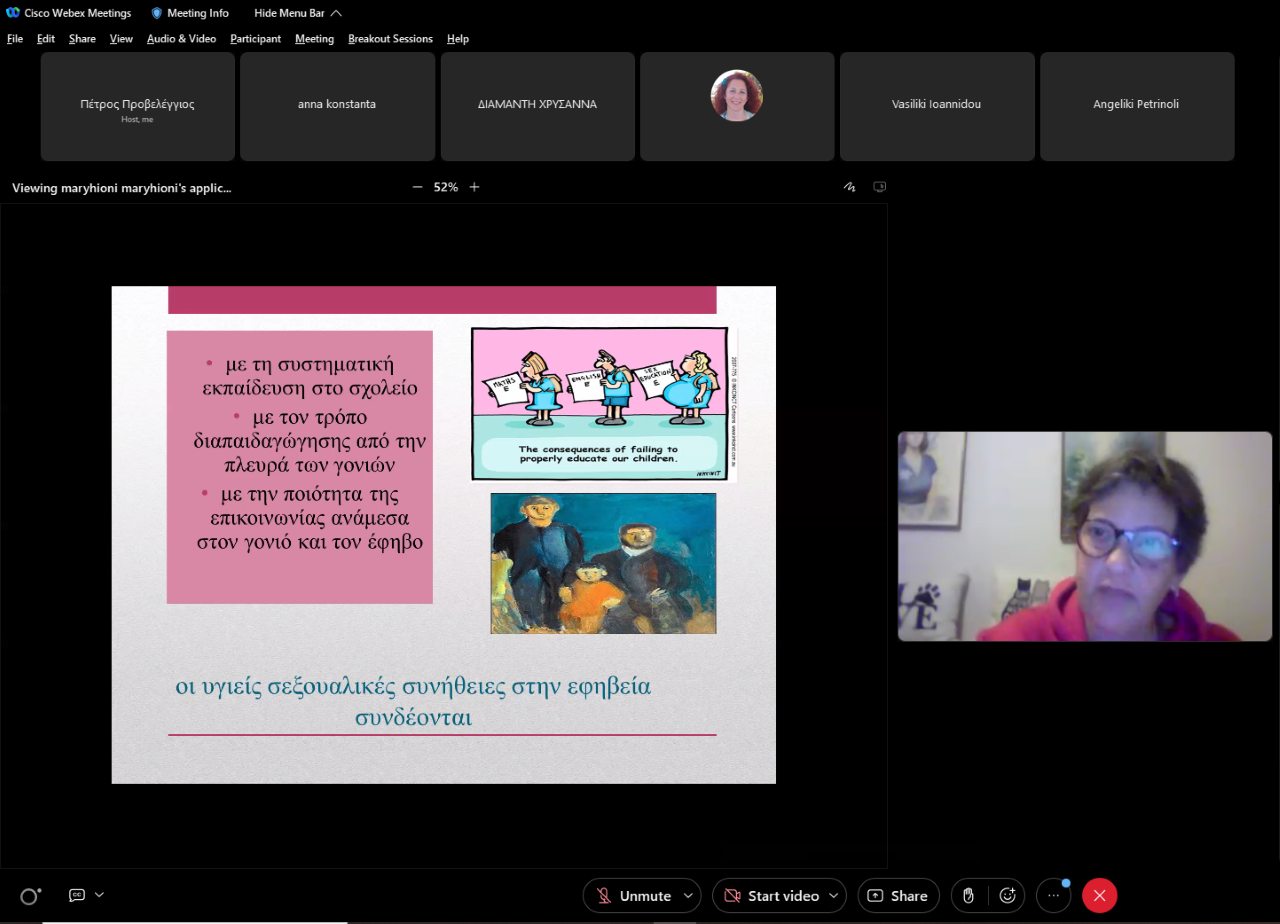Open the Breakout Sessions menu

click(x=390, y=39)
